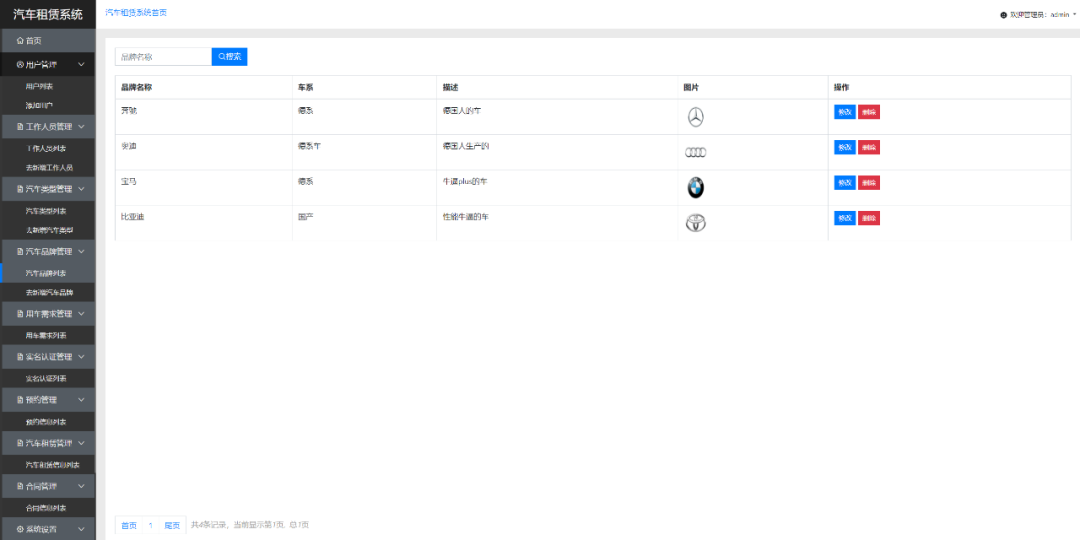Click the 性能牛逼的车 description cell
Screen dimensions: 1080x540
point(557,223)
